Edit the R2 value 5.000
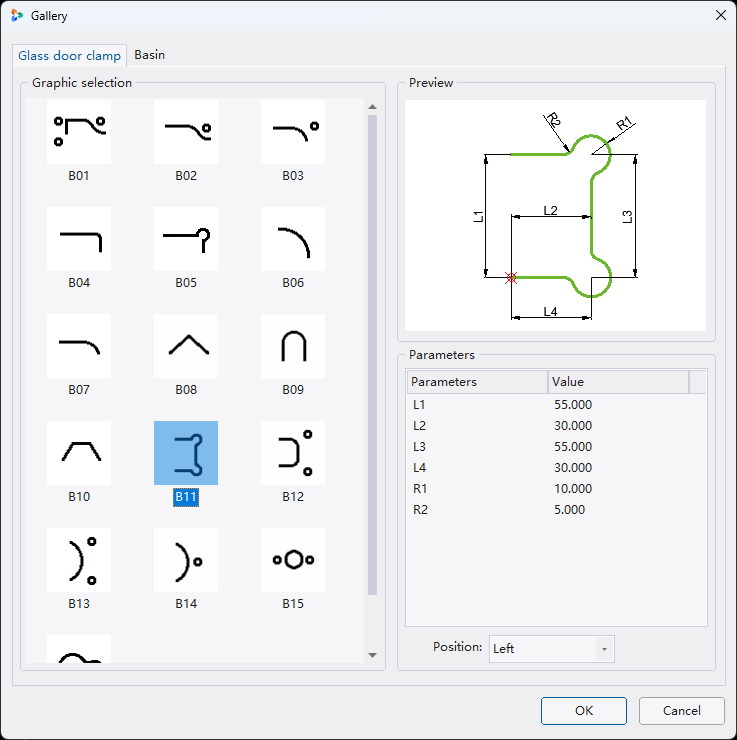Screen dimensions: 737x740 coord(570,510)
